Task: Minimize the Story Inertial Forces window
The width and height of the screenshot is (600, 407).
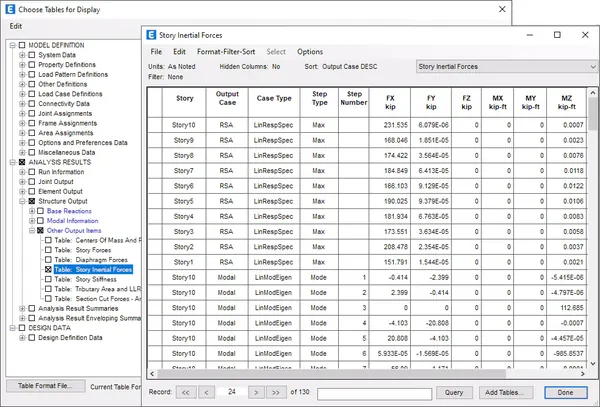Action: click(x=530, y=35)
